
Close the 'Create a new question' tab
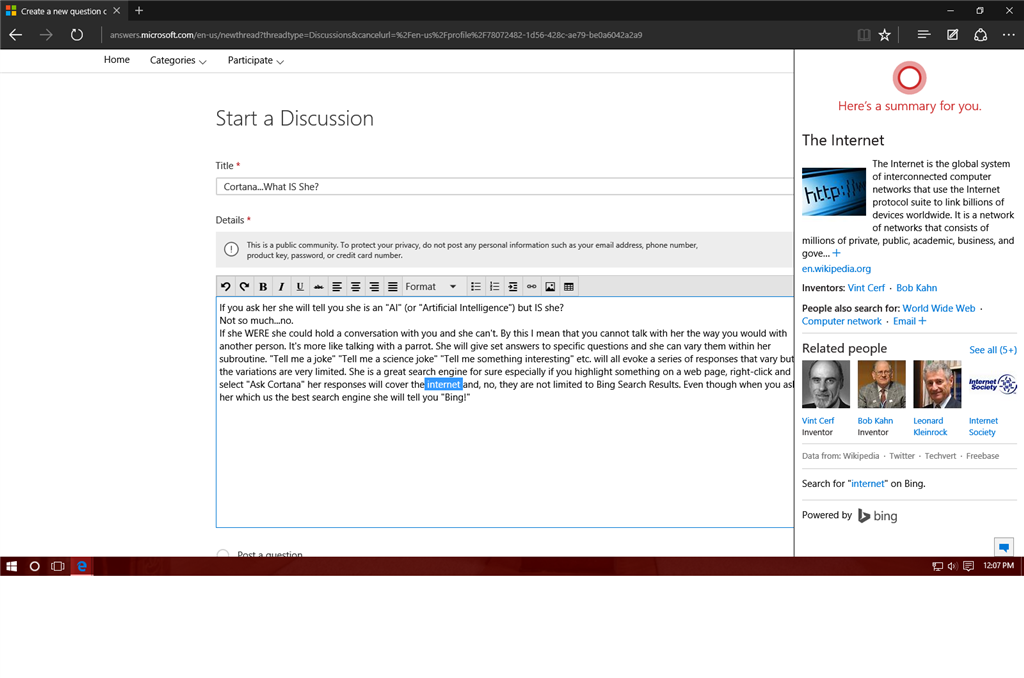[x=116, y=10]
